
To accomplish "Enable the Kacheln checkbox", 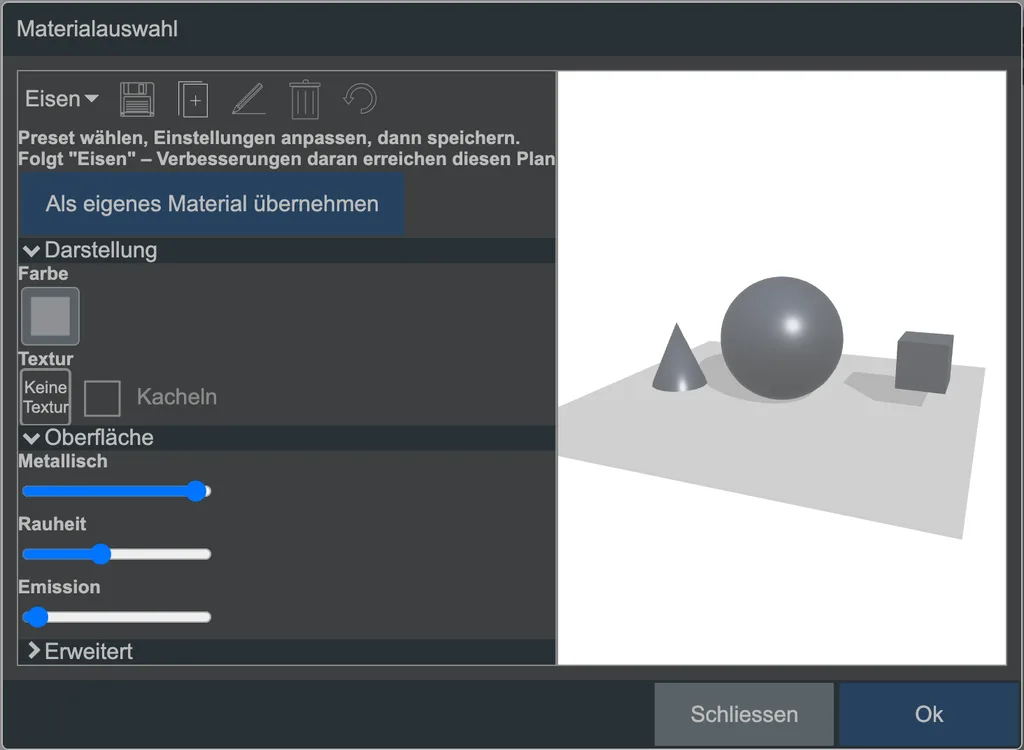I will click(103, 398).
